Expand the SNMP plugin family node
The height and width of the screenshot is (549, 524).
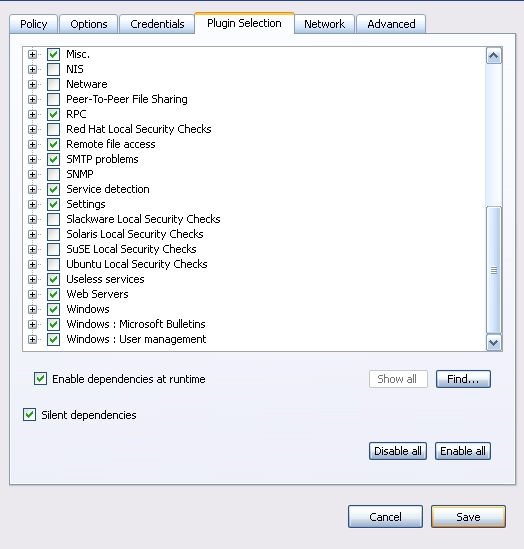[32, 174]
